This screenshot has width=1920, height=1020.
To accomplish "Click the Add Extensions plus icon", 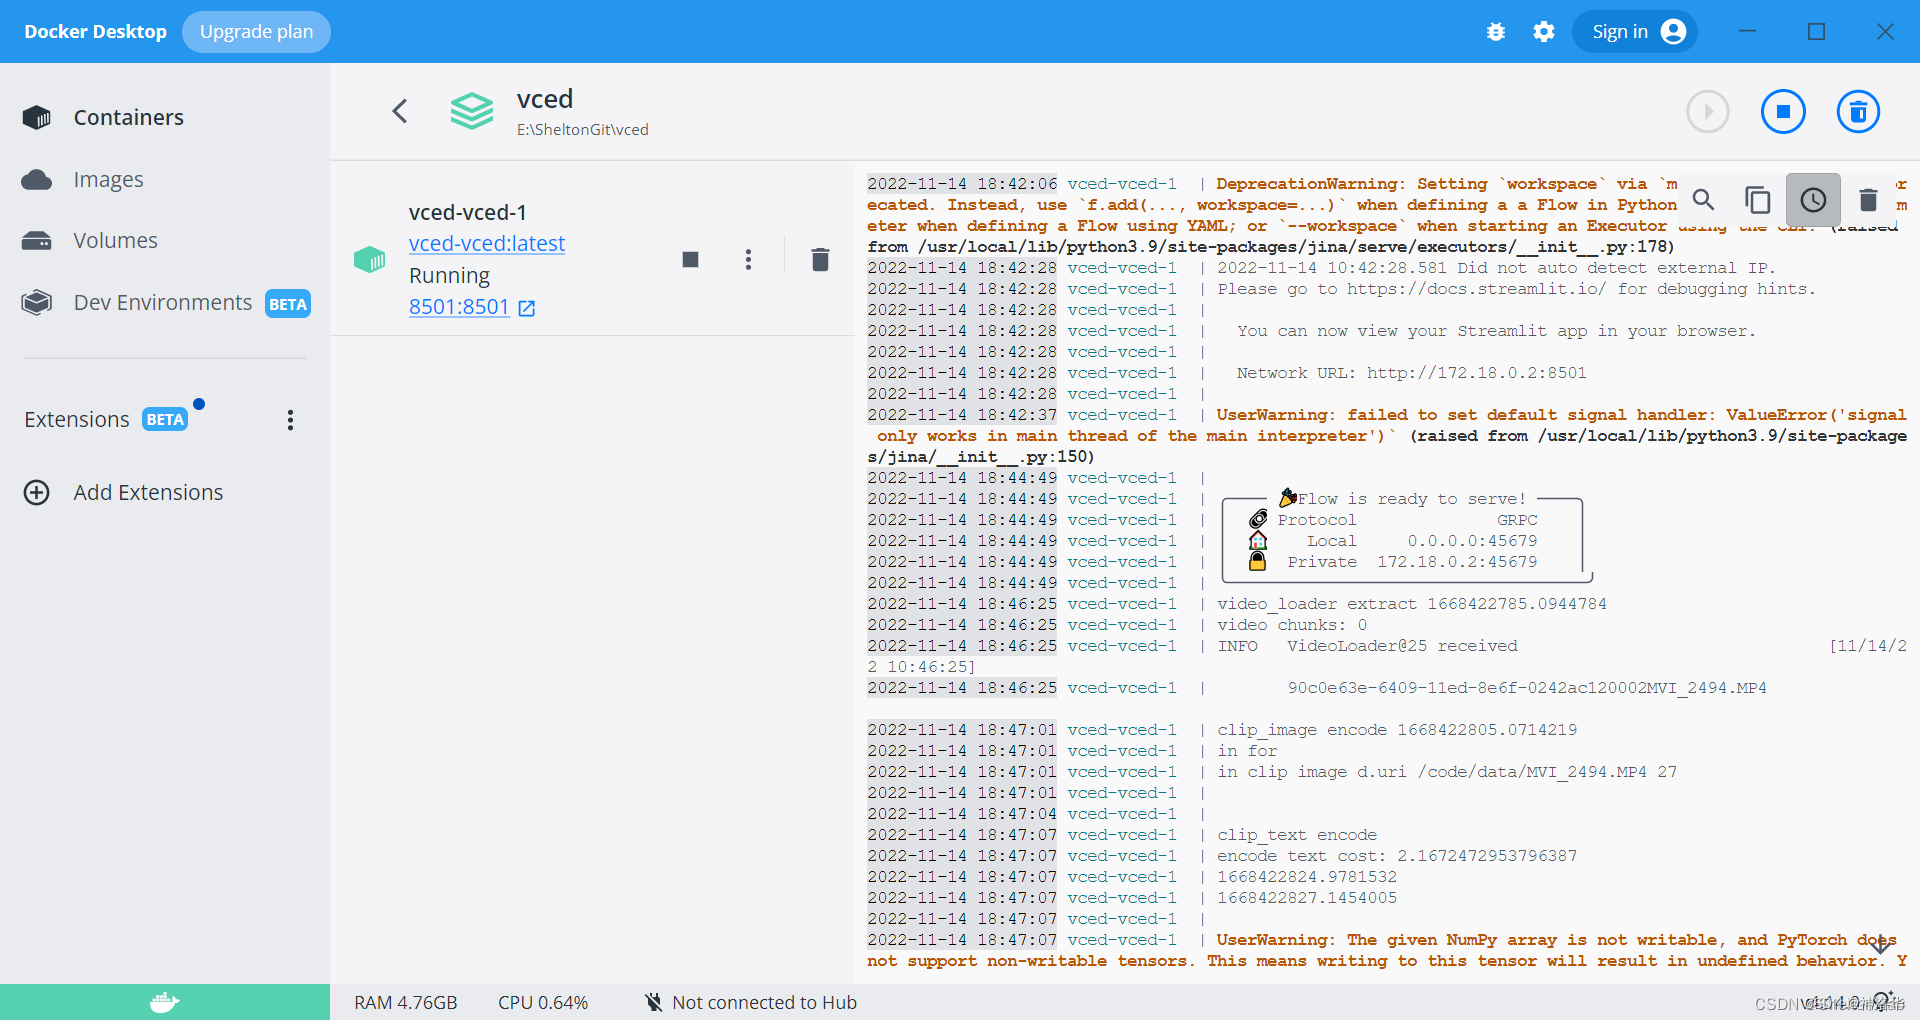I will (37, 493).
